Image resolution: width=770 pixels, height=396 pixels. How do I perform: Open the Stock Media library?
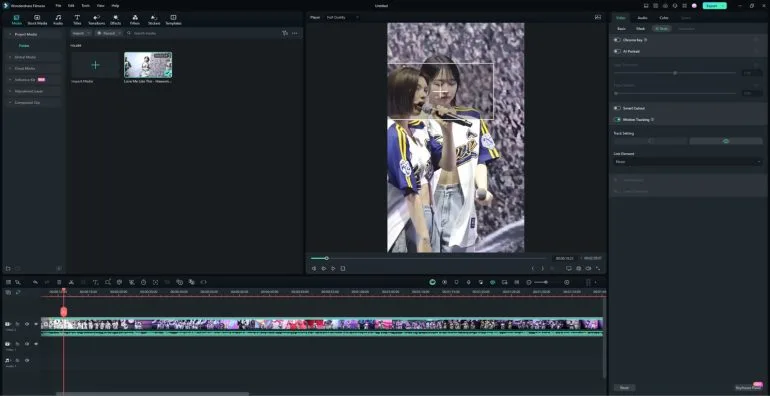(37, 20)
